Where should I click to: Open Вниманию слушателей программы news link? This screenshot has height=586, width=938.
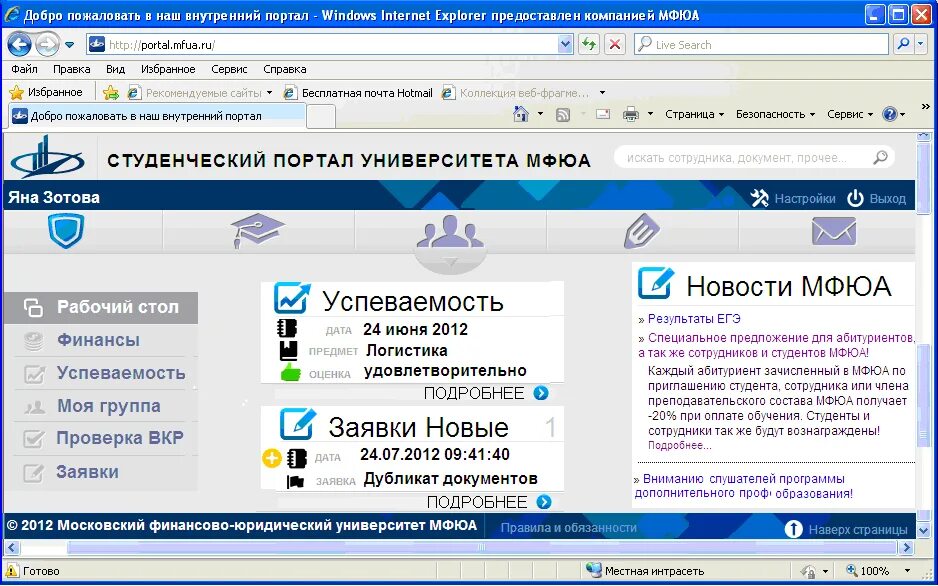tap(743, 487)
